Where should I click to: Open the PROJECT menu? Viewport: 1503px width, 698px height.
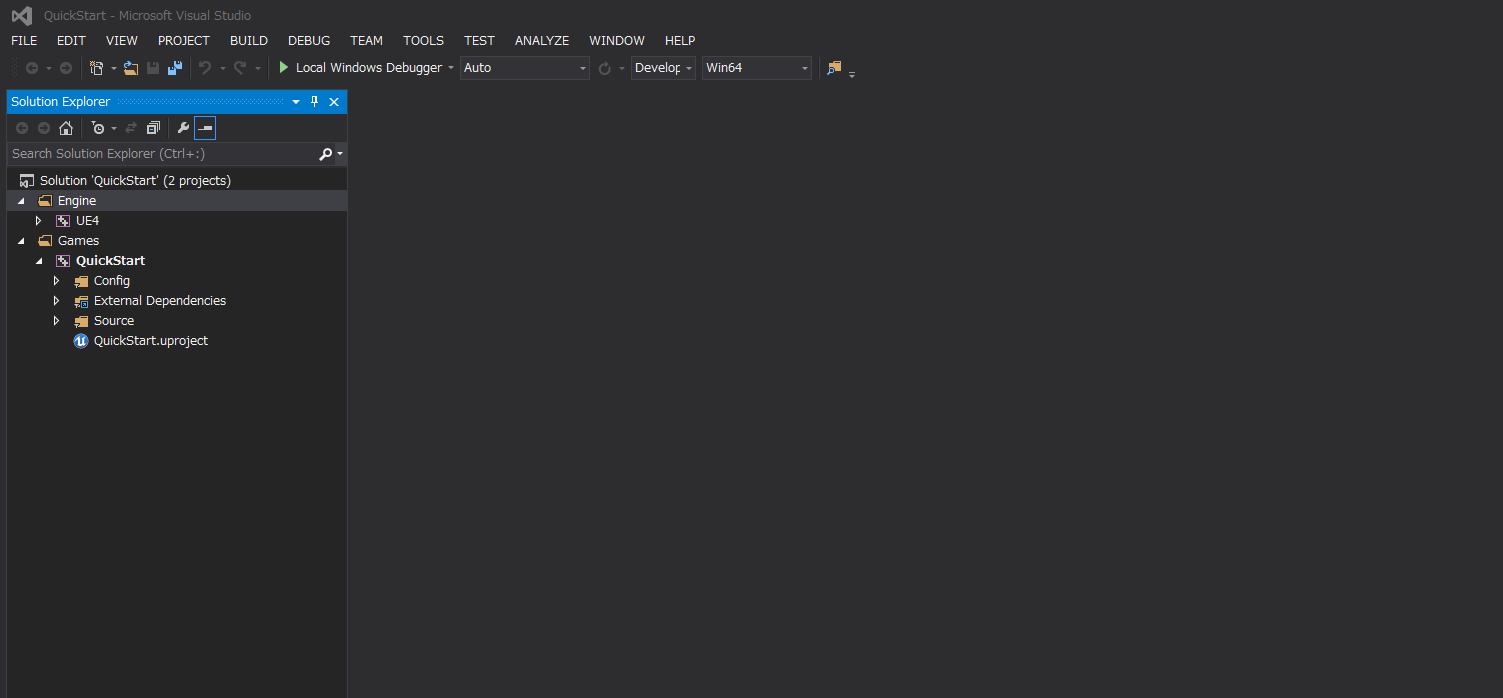(184, 41)
